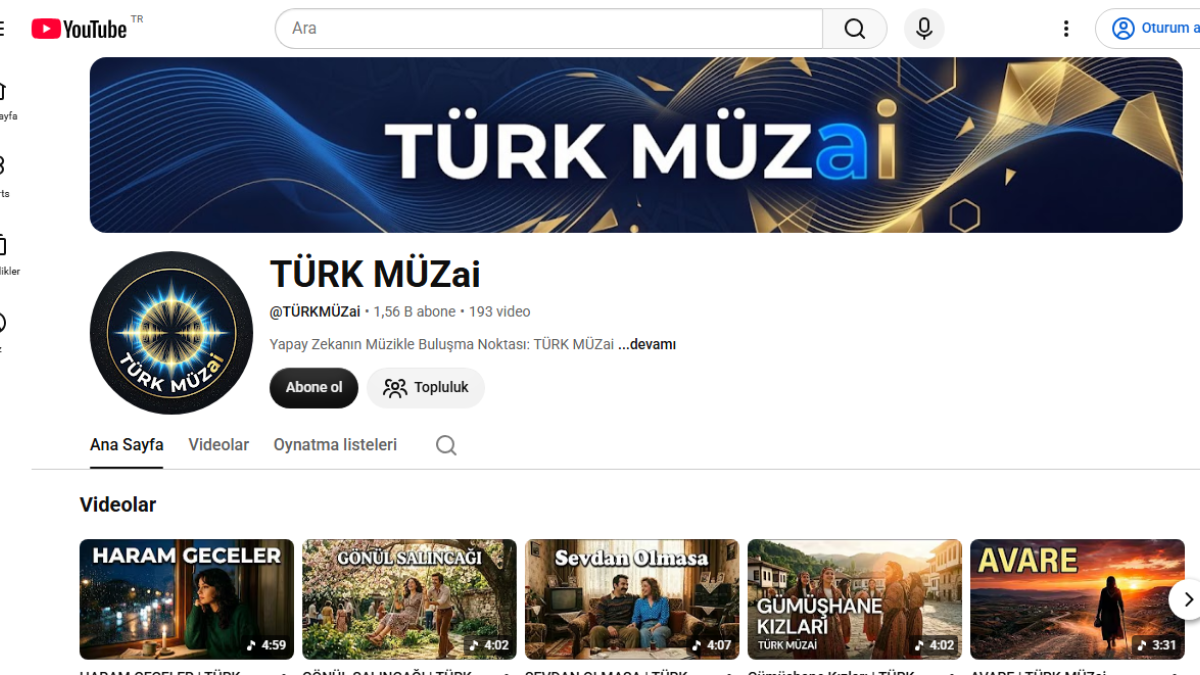Screen dimensions: 1200x675
Task: Search within the channel using magnifier icon
Action: (x=446, y=445)
